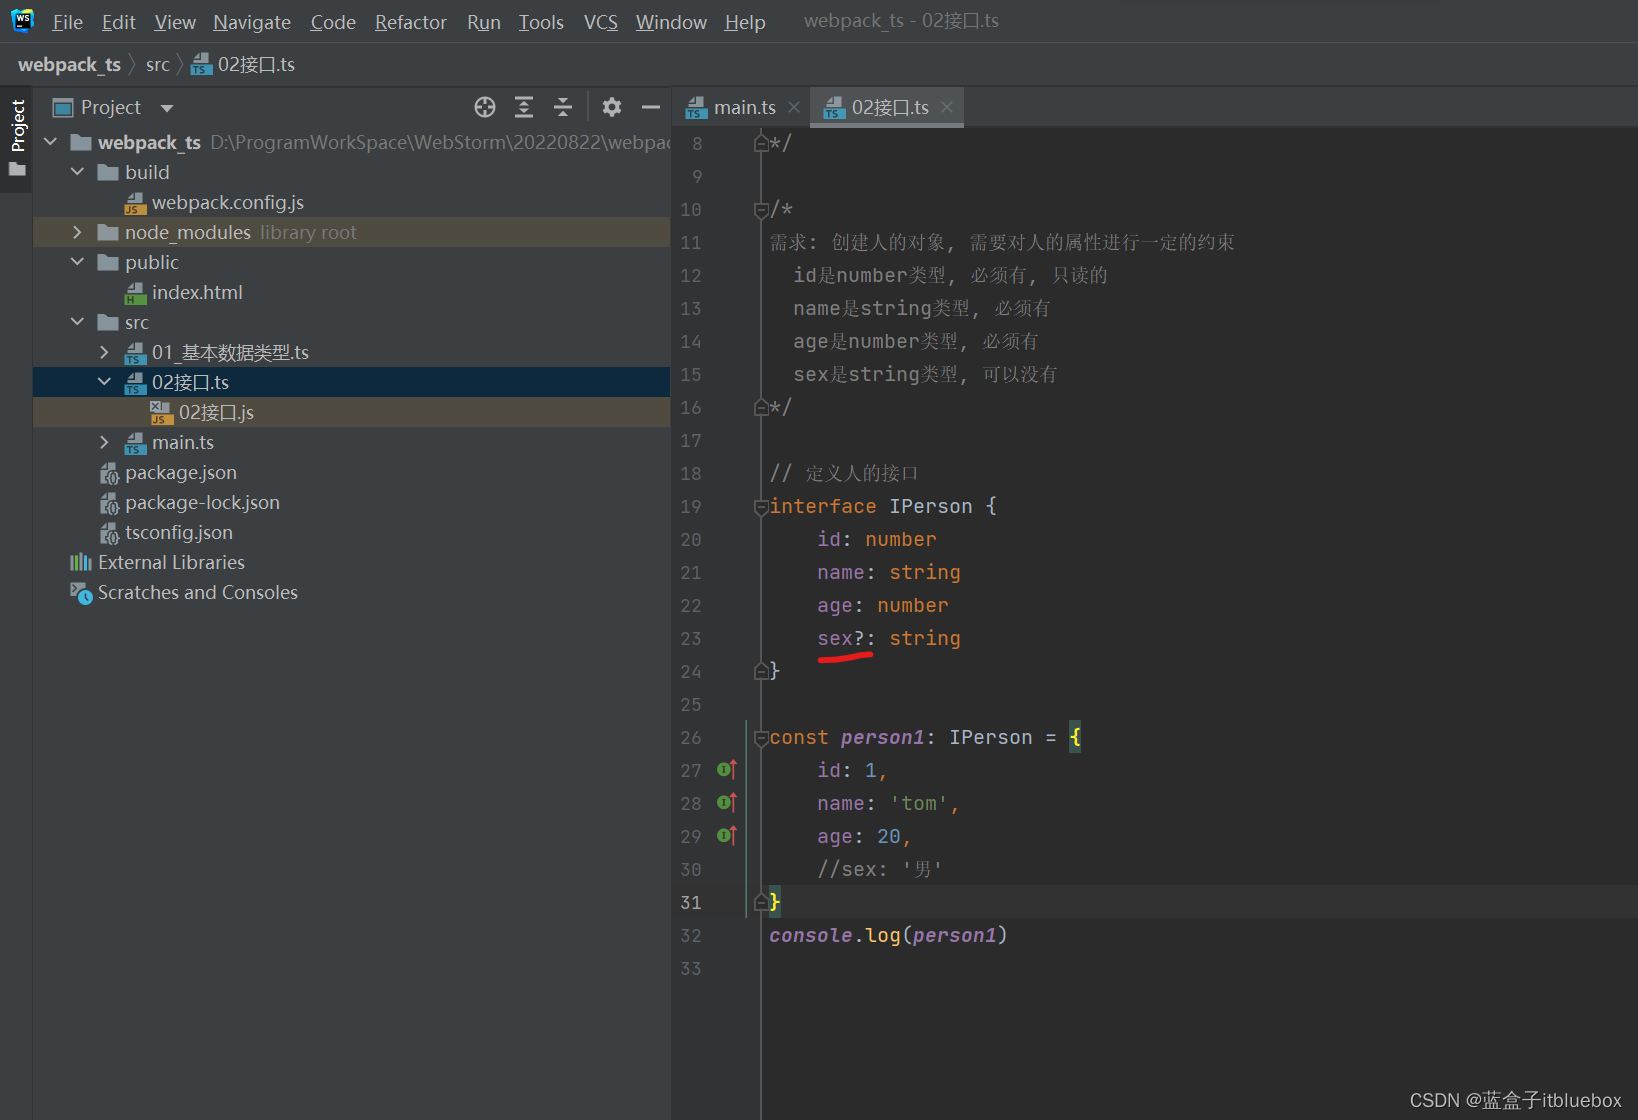Click 02接口.ts breadcrumb in navigation bar
Image resolution: width=1638 pixels, height=1120 pixels.
(243, 64)
